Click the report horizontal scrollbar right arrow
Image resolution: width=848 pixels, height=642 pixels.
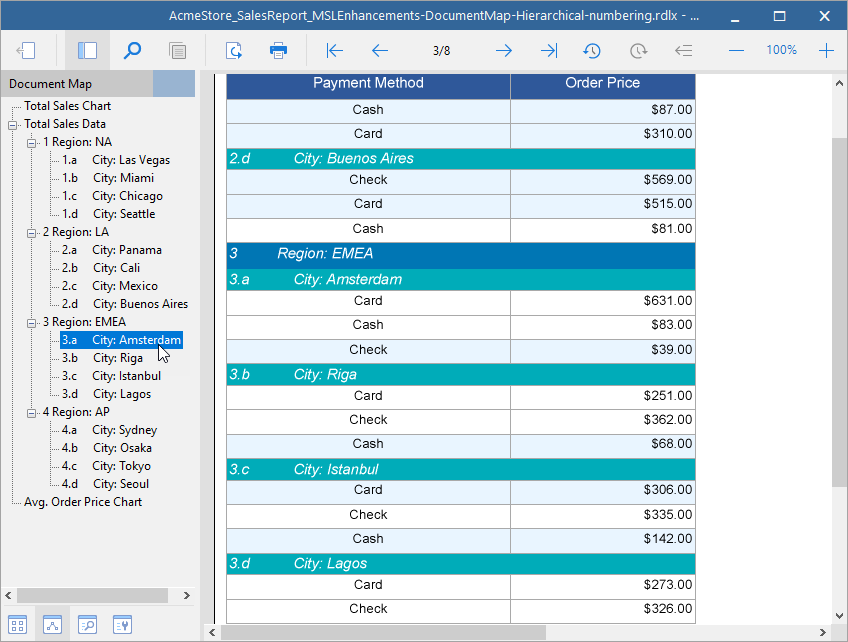pyautogui.click(x=823, y=632)
